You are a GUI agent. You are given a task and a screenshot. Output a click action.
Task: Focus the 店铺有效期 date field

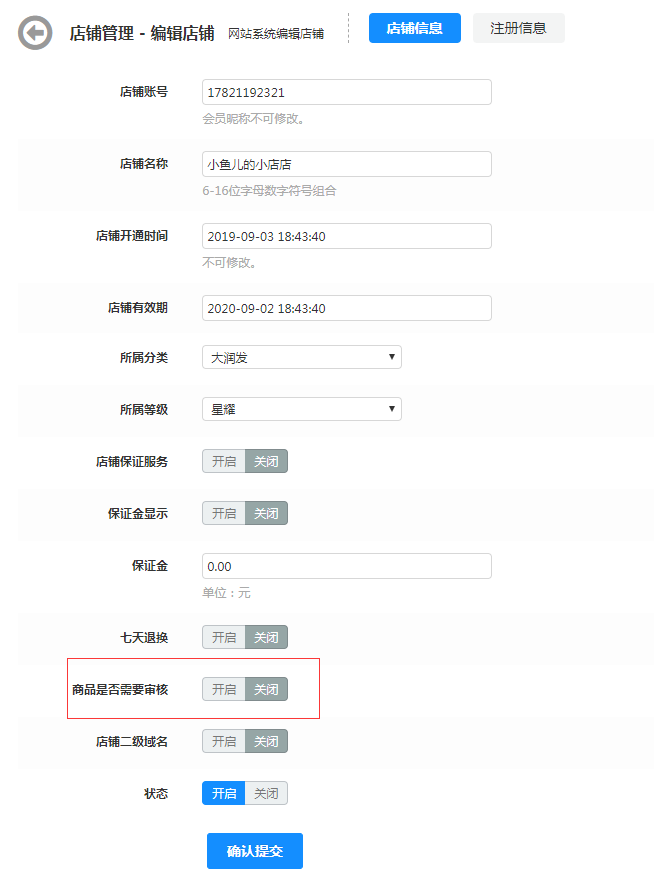(346, 308)
